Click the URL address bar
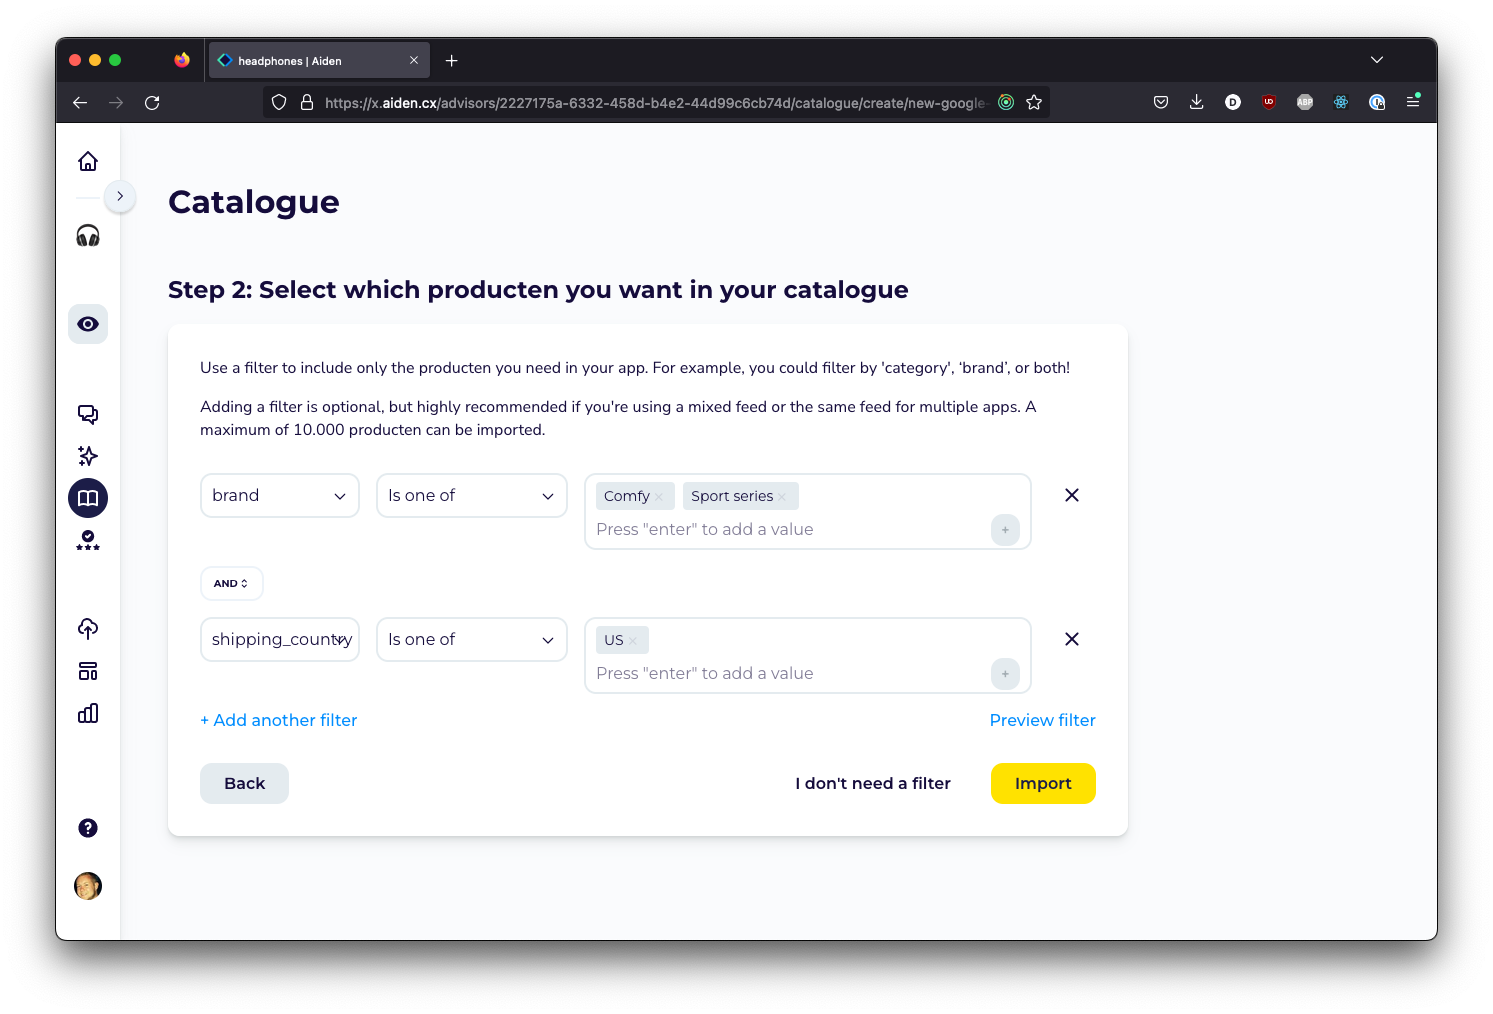1493x1014 pixels. (655, 102)
